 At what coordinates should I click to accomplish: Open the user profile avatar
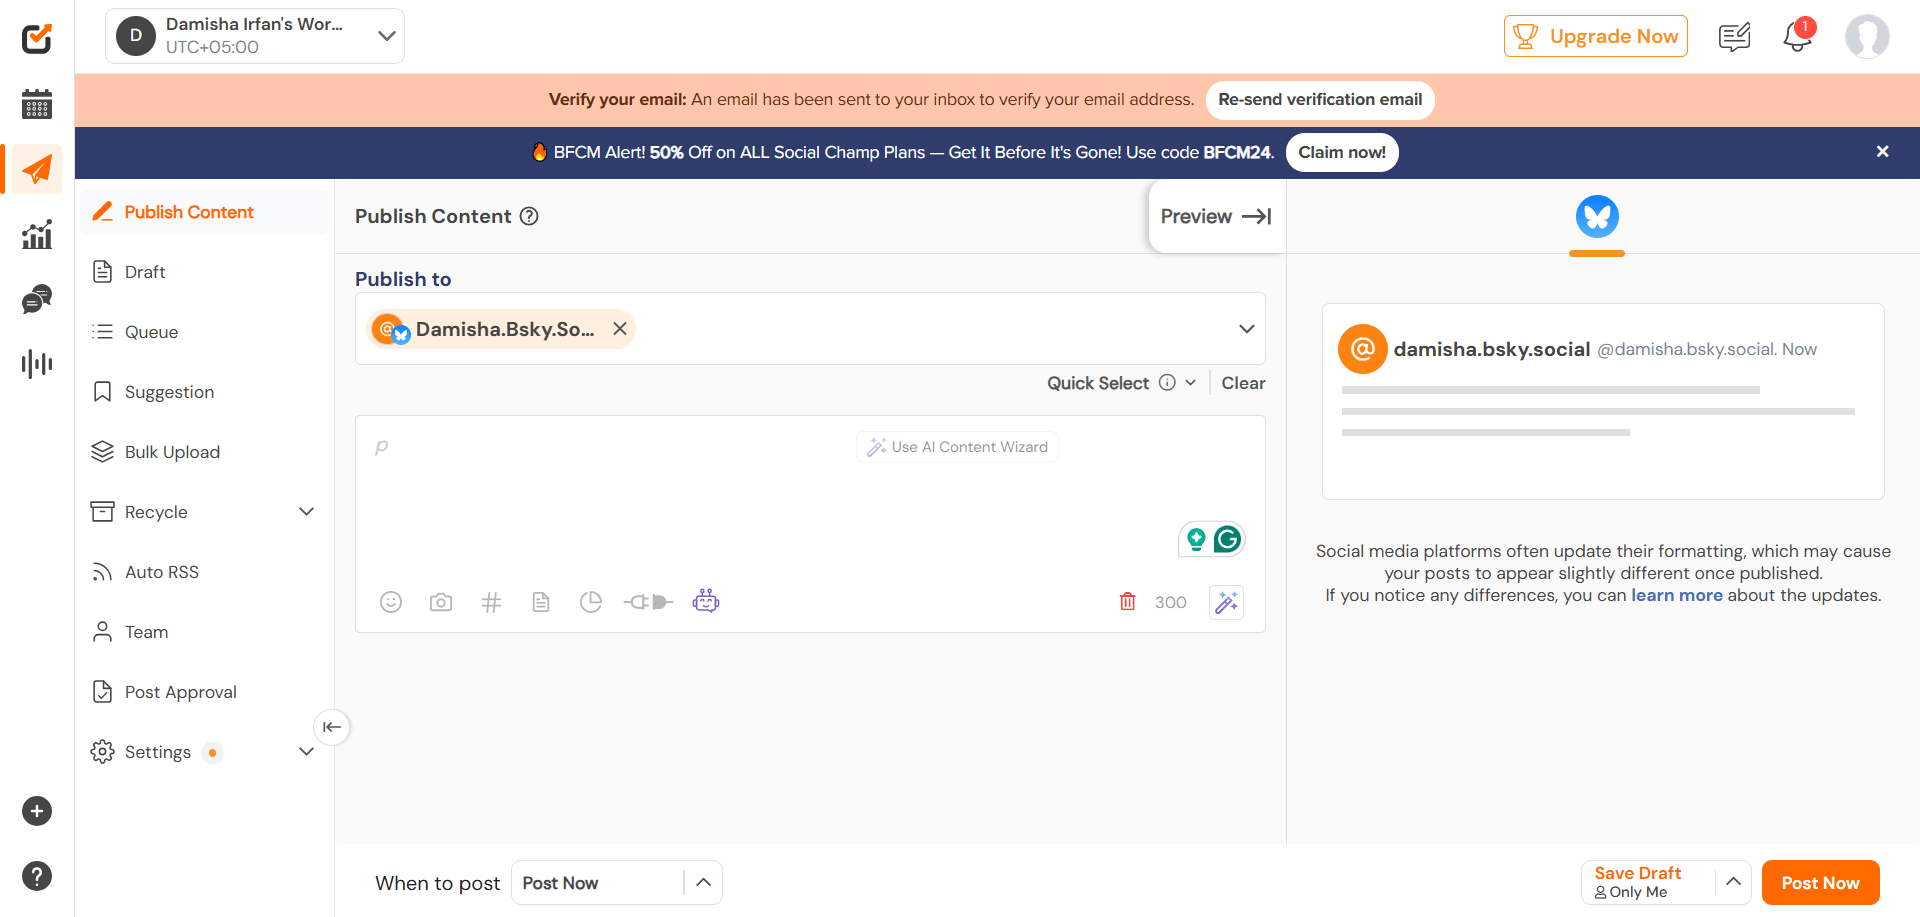(x=1867, y=36)
